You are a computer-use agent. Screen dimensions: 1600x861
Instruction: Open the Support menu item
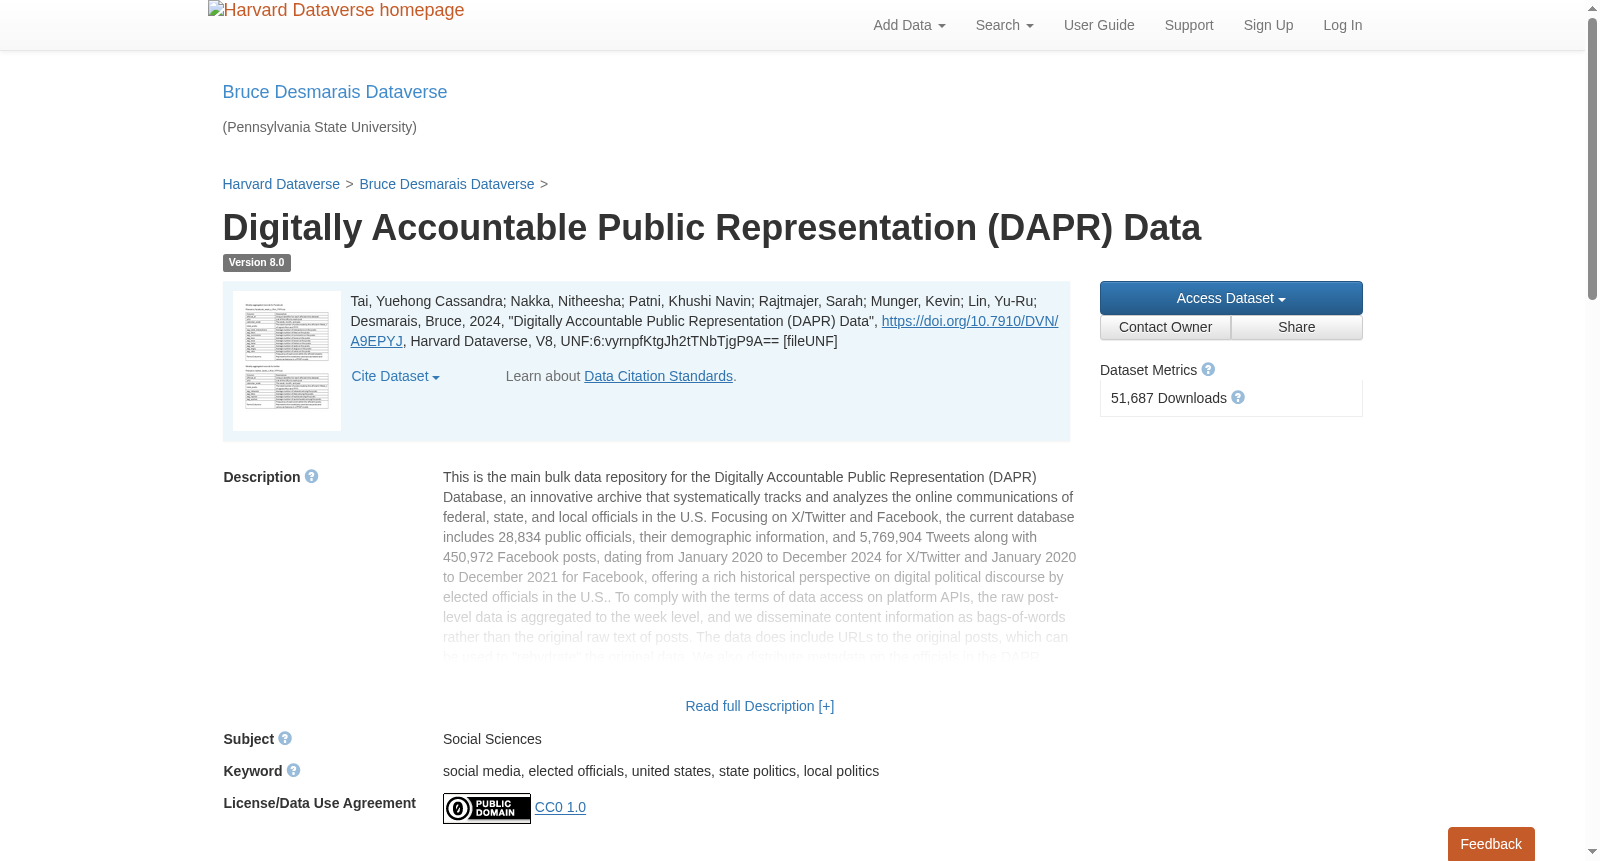tap(1189, 25)
